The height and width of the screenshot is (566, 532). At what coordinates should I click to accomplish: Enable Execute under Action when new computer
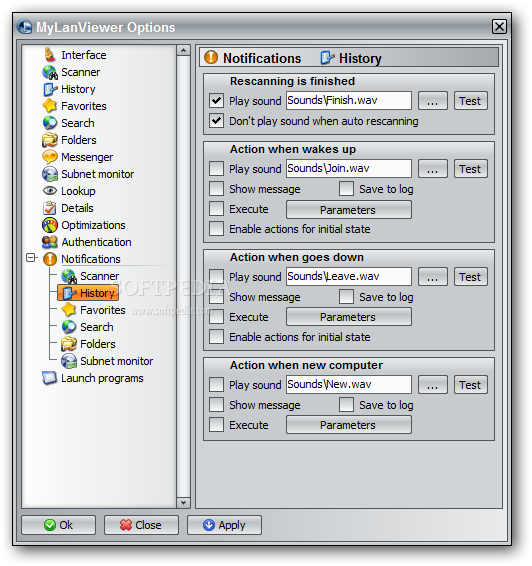point(216,424)
